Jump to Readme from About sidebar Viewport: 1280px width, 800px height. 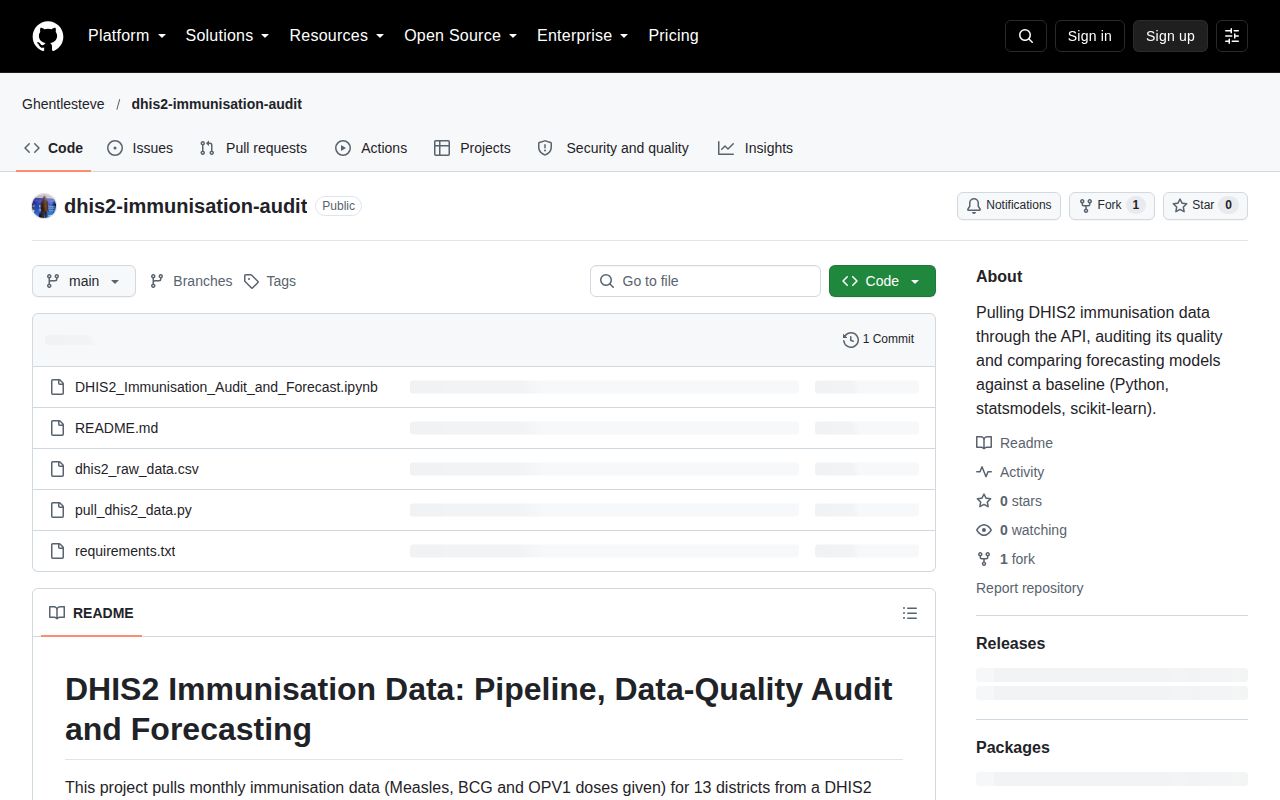[x=1015, y=443]
